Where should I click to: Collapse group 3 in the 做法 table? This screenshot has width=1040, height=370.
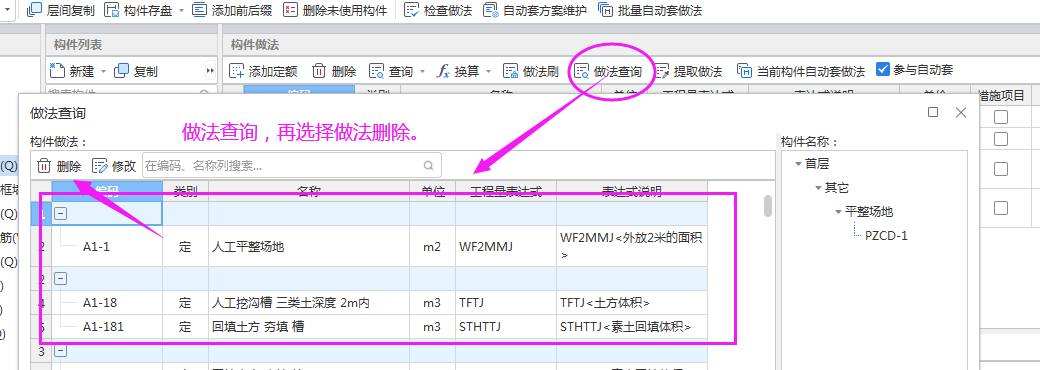pyautogui.click(x=60, y=350)
